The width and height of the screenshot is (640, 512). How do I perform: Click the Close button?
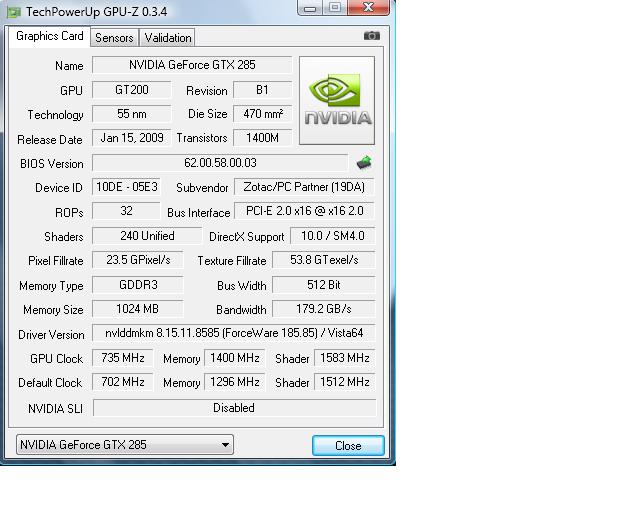point(348,445)
